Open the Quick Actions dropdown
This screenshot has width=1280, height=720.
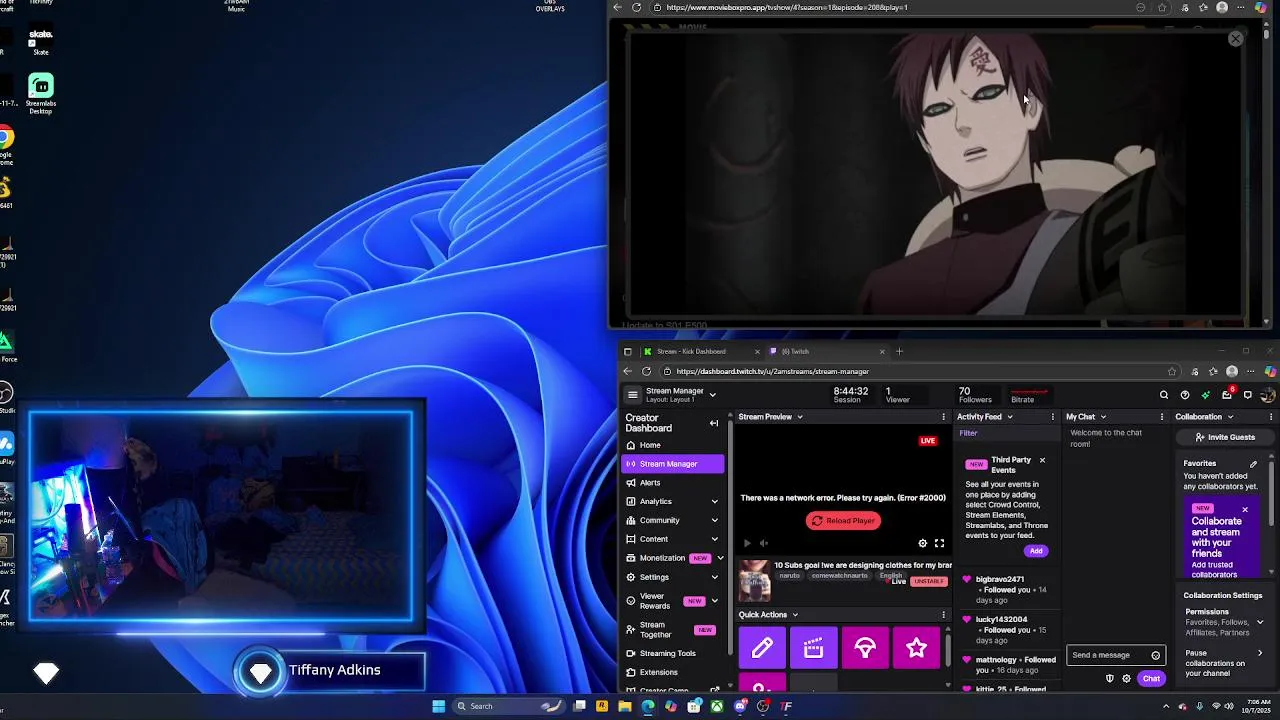click(795, 615)
